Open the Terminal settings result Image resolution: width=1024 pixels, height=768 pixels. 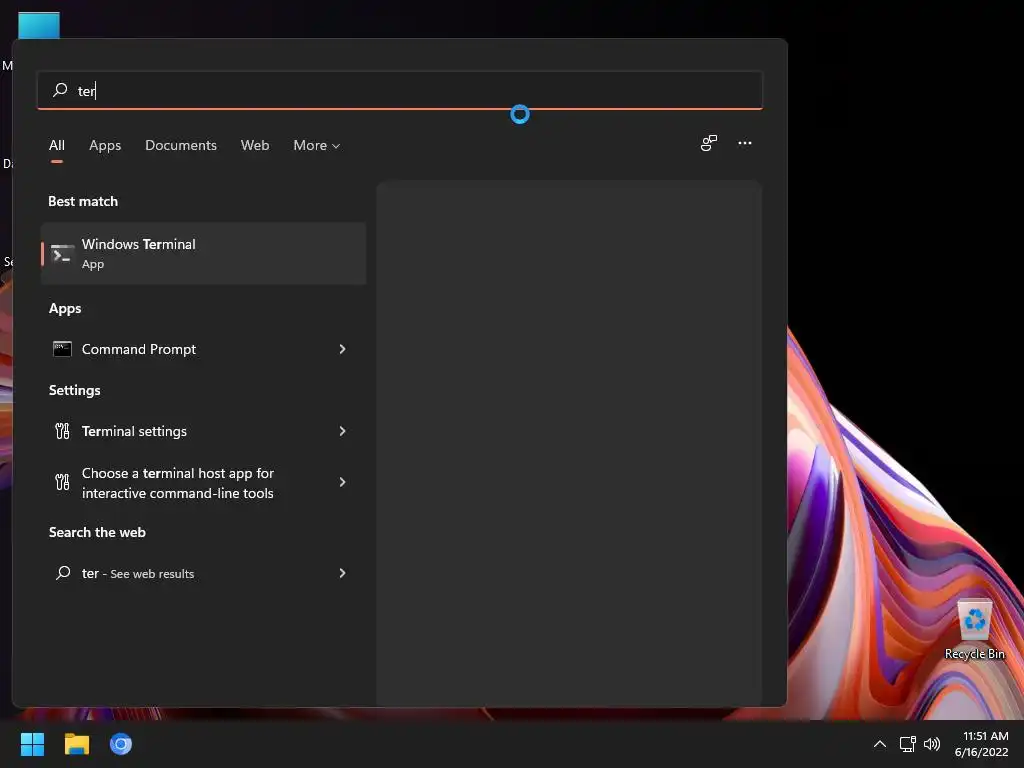click(203, 431)
